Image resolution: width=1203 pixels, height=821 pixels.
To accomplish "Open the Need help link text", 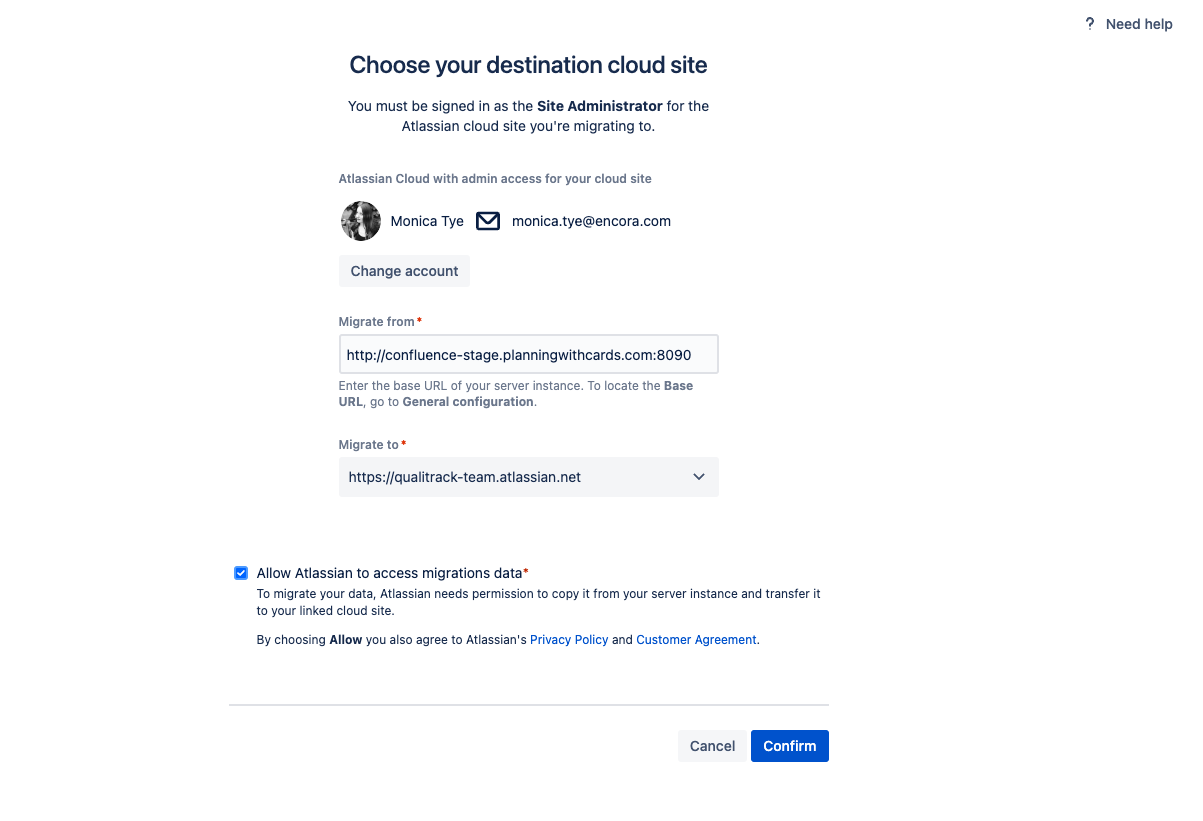I will click(1139, 24).
